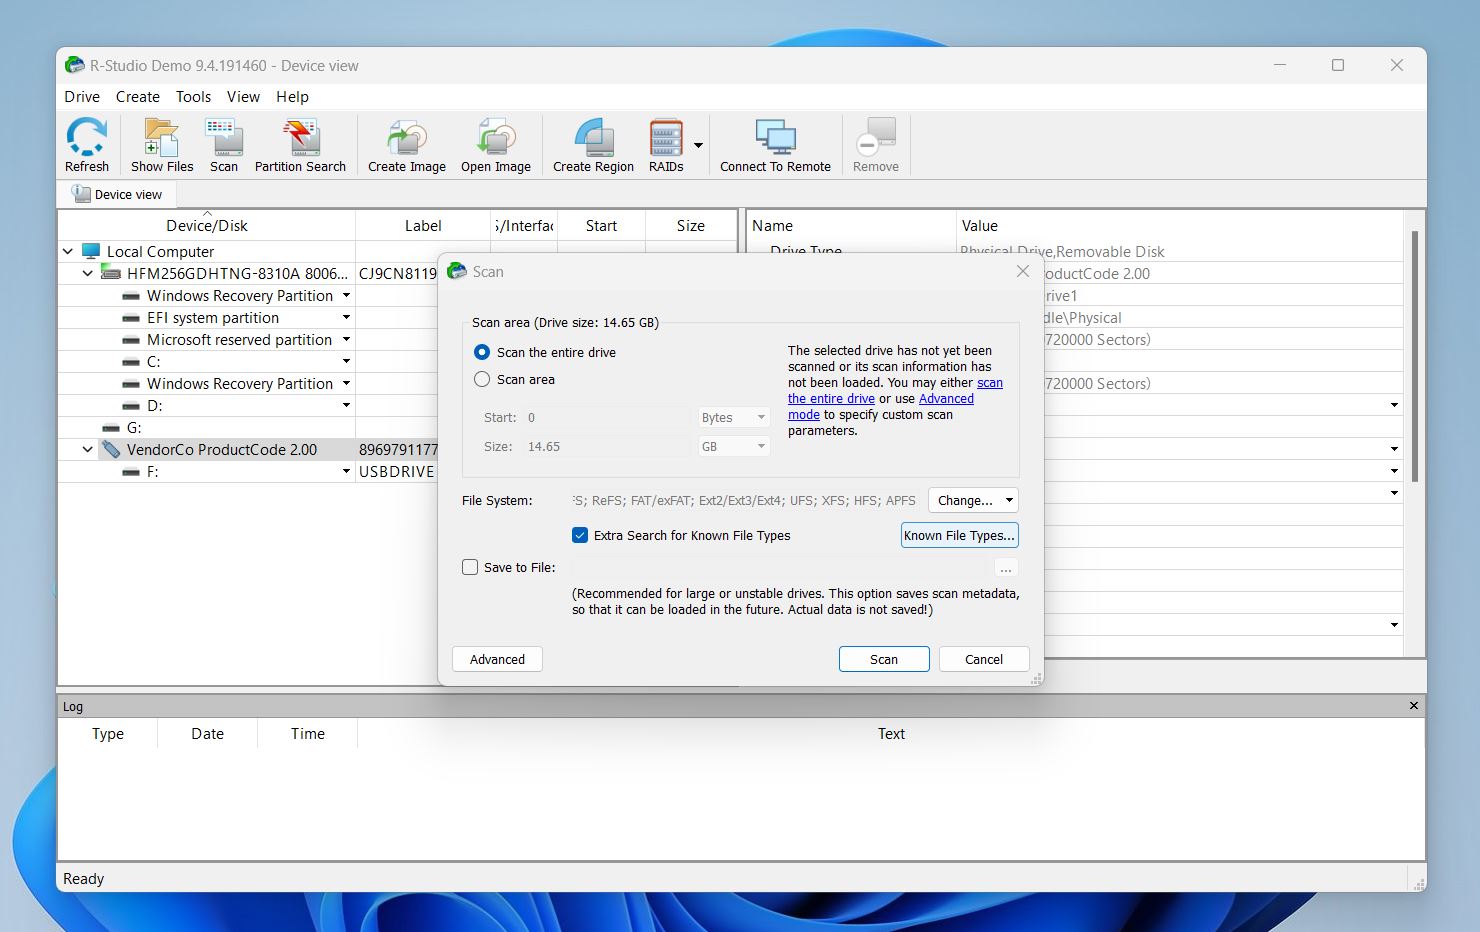Select the Create Image tool

tap(406, 143)
